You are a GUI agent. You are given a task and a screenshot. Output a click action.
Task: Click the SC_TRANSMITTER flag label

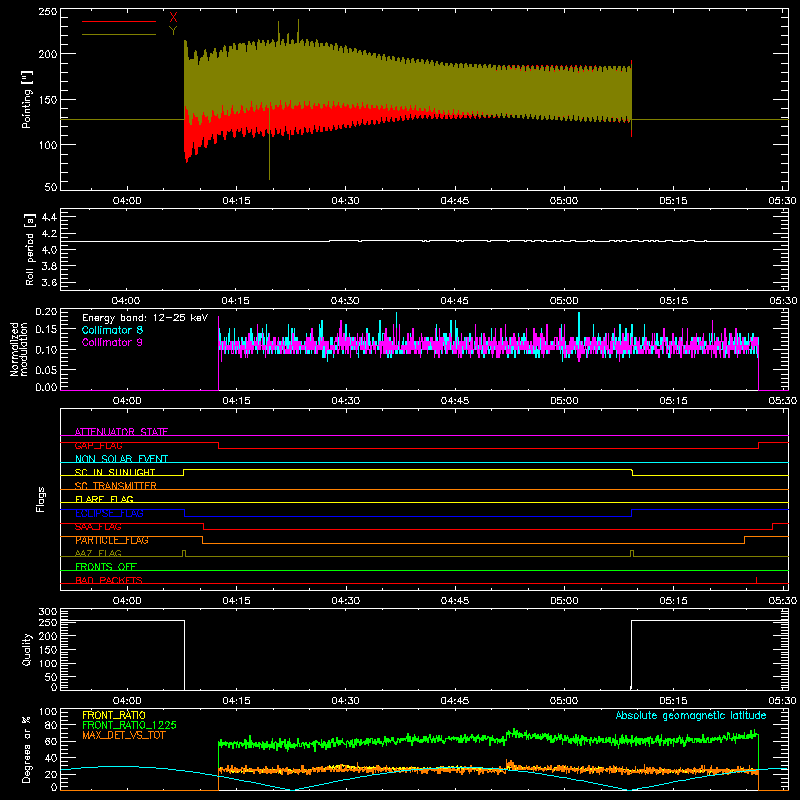point(116,486)
